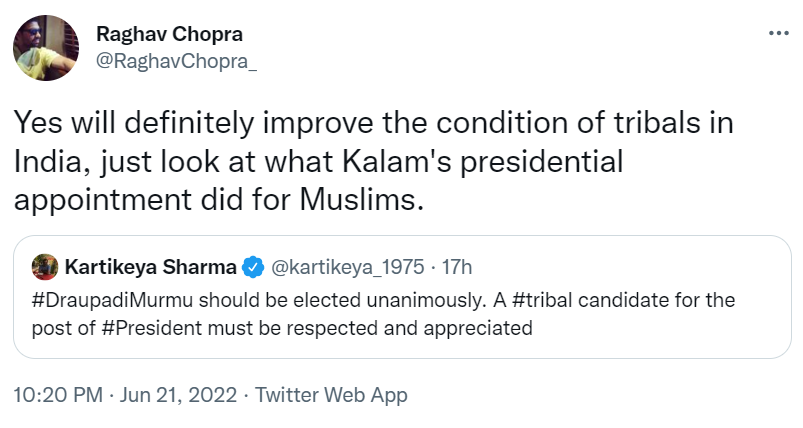Screen dimensions: 803x428
Task: Open the @RaghavChopra_ handle
Action: tap(177, 61)
